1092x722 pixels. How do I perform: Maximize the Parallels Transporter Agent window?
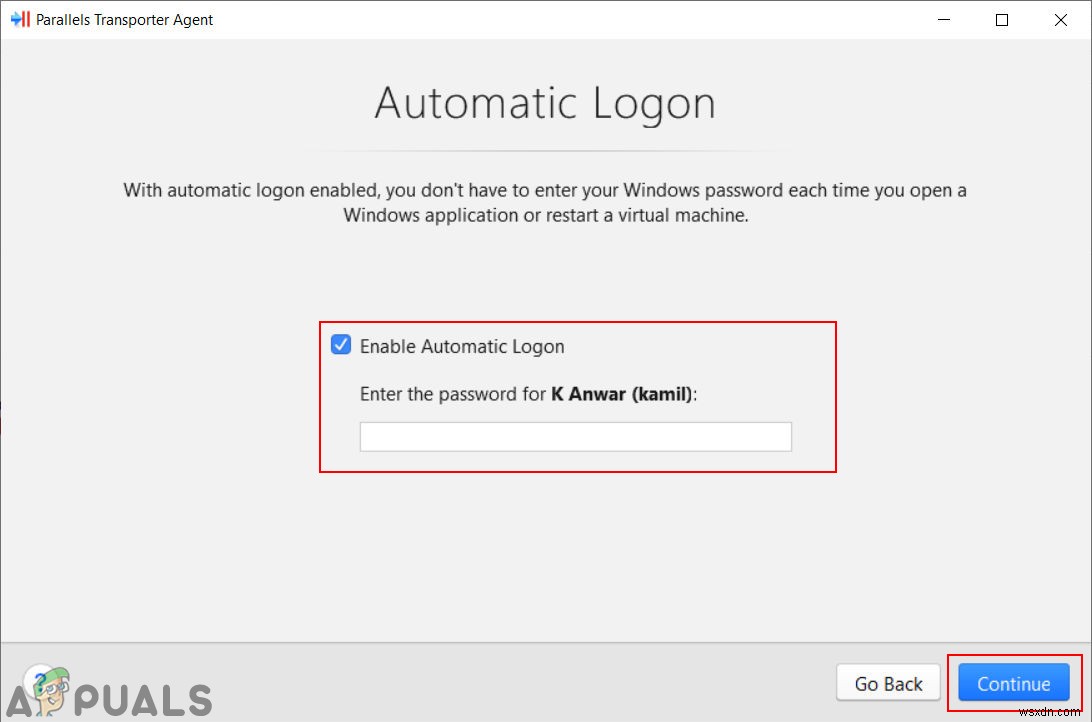point(1002,19)
